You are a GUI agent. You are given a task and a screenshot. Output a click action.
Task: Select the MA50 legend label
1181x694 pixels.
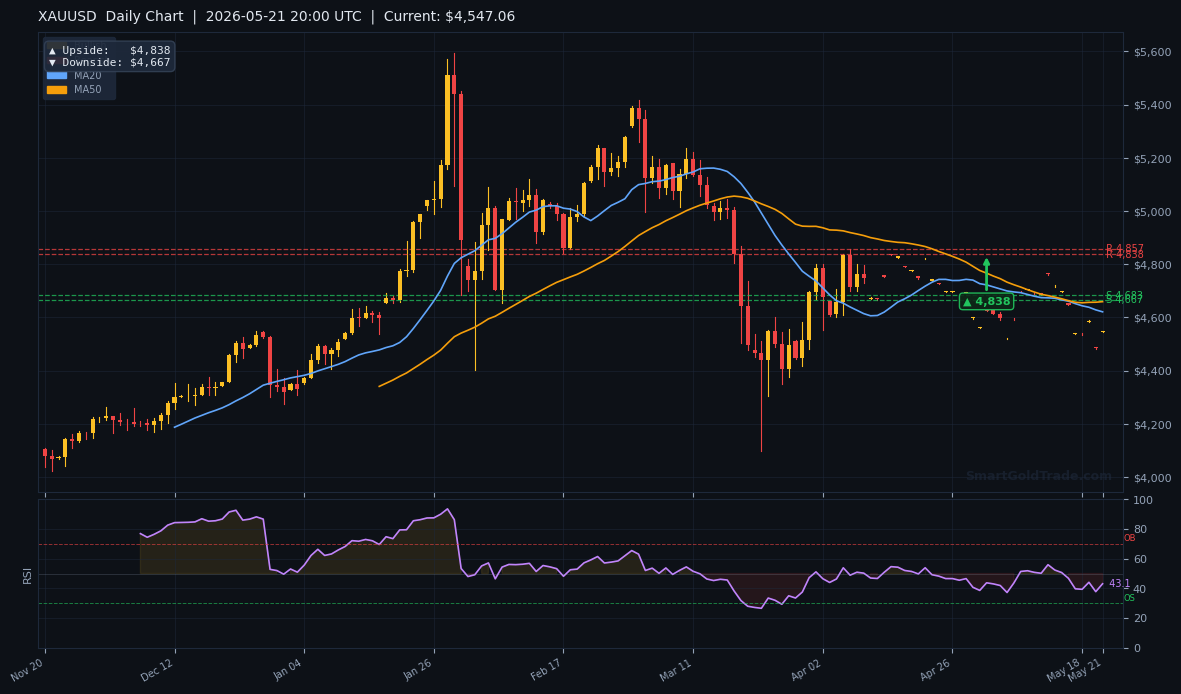[87, 90]
